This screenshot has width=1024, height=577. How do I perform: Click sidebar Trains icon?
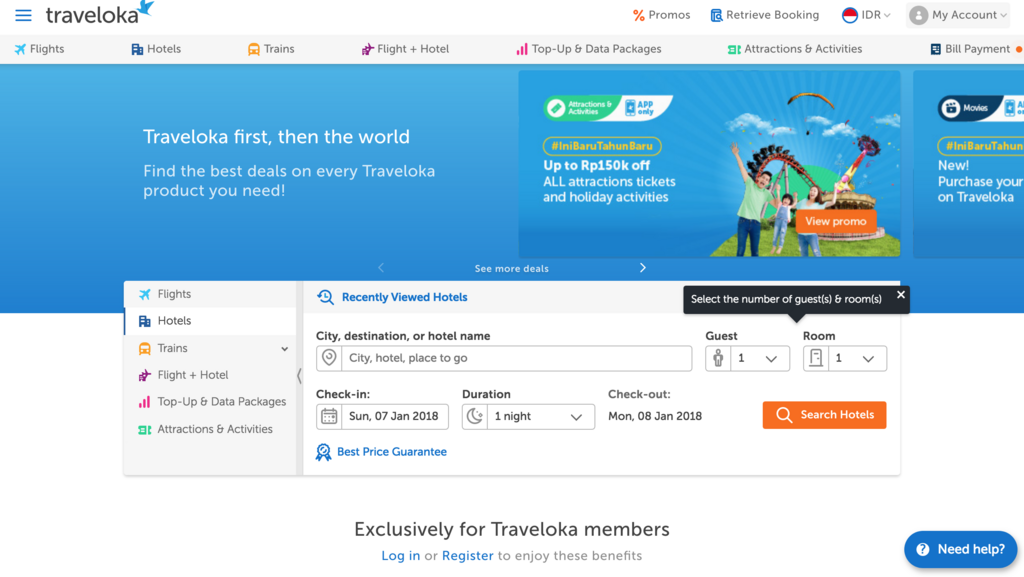pyautogui.click(x=144, y=349)
